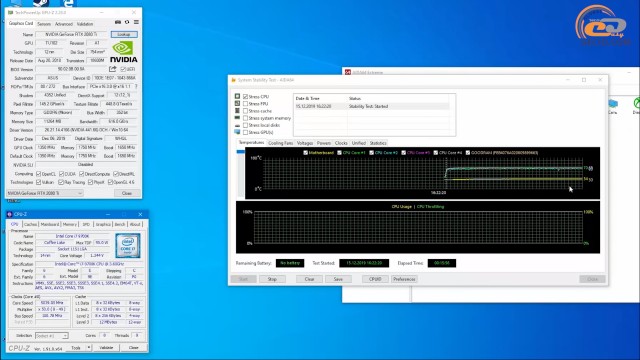Click GPU-Z refresh icon
This screenshot has height=360, width=640.
click(127, 22)
